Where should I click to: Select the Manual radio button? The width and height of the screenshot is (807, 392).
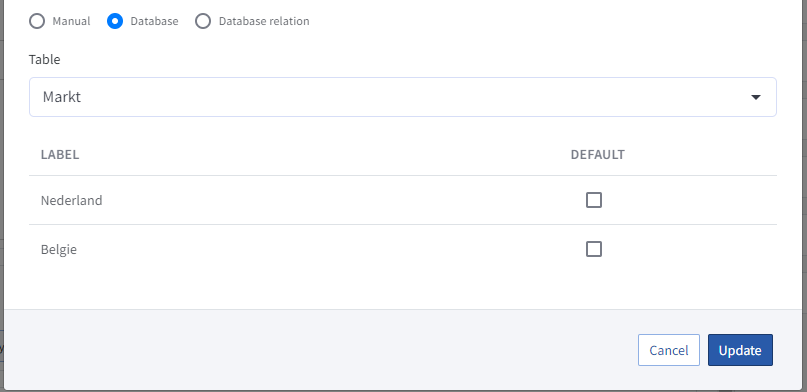tap(37, 21)
